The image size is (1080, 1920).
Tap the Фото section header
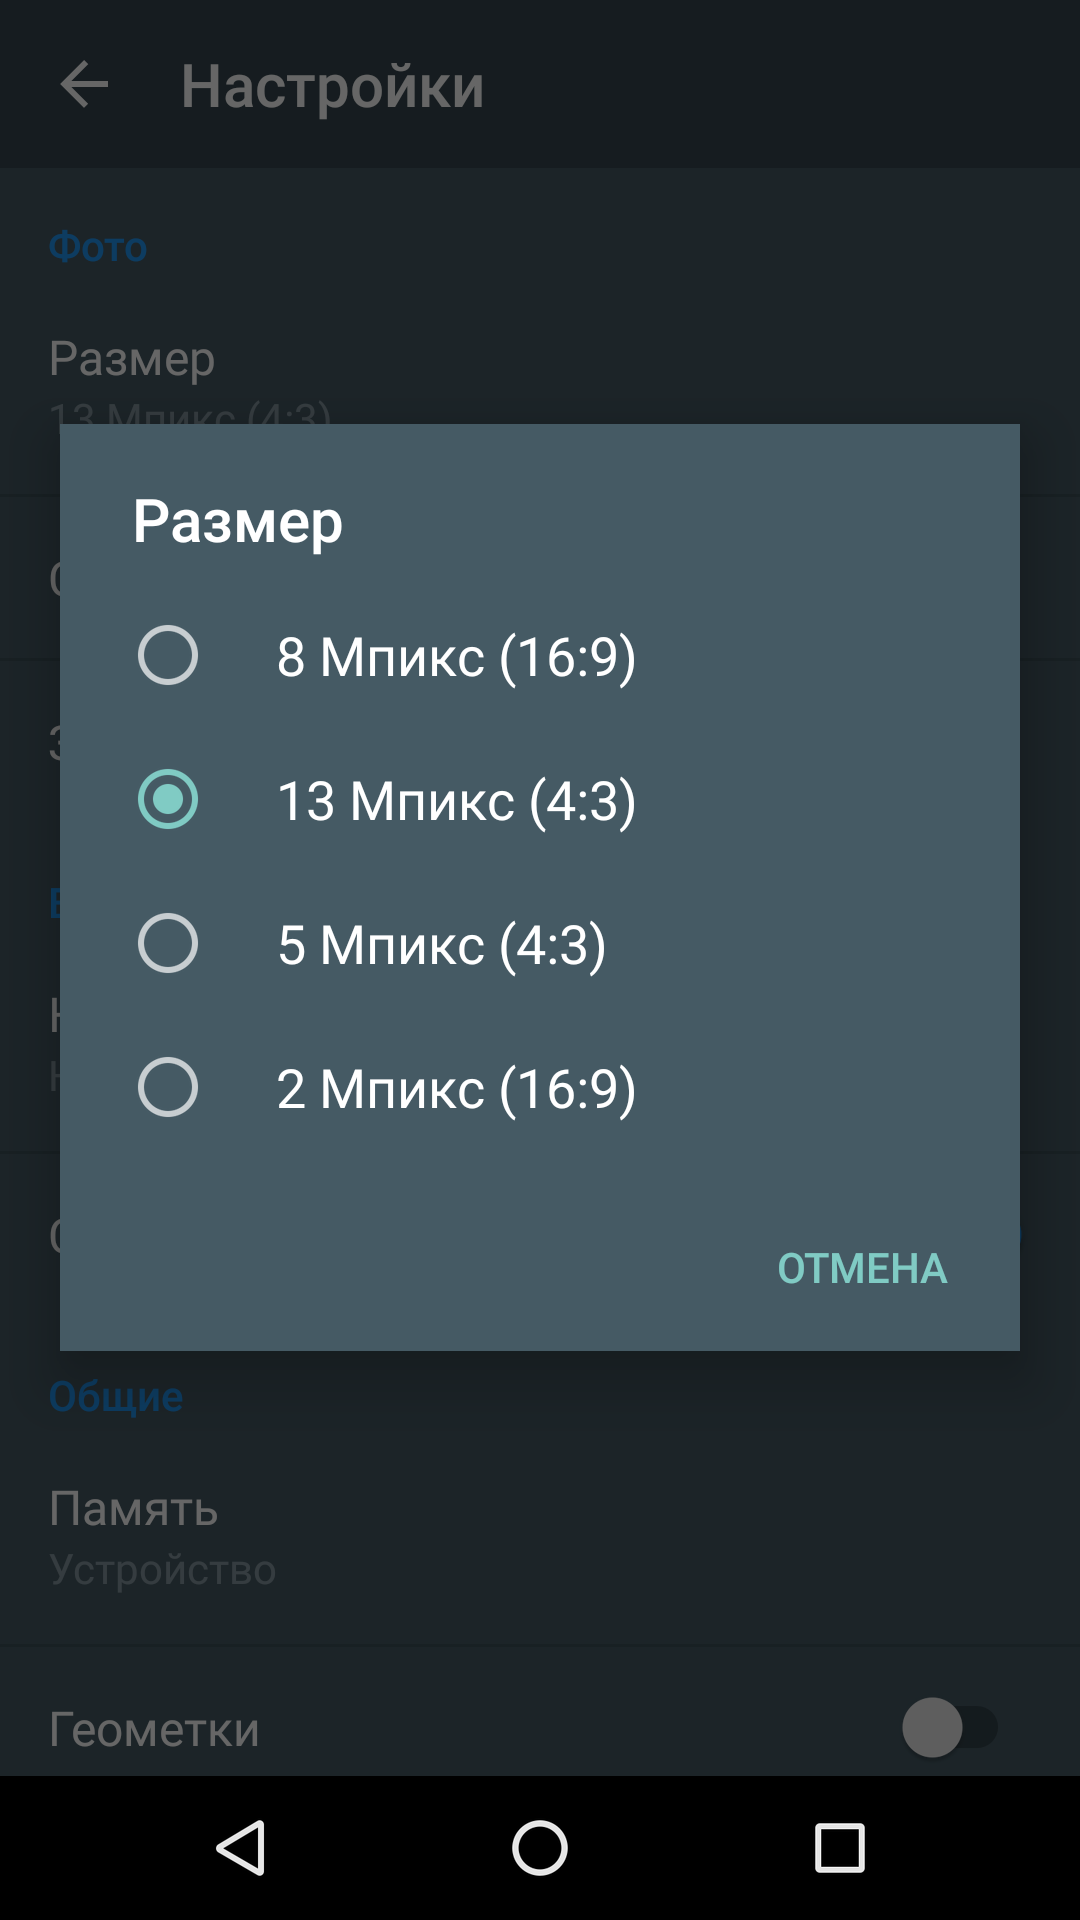(98, 246)
